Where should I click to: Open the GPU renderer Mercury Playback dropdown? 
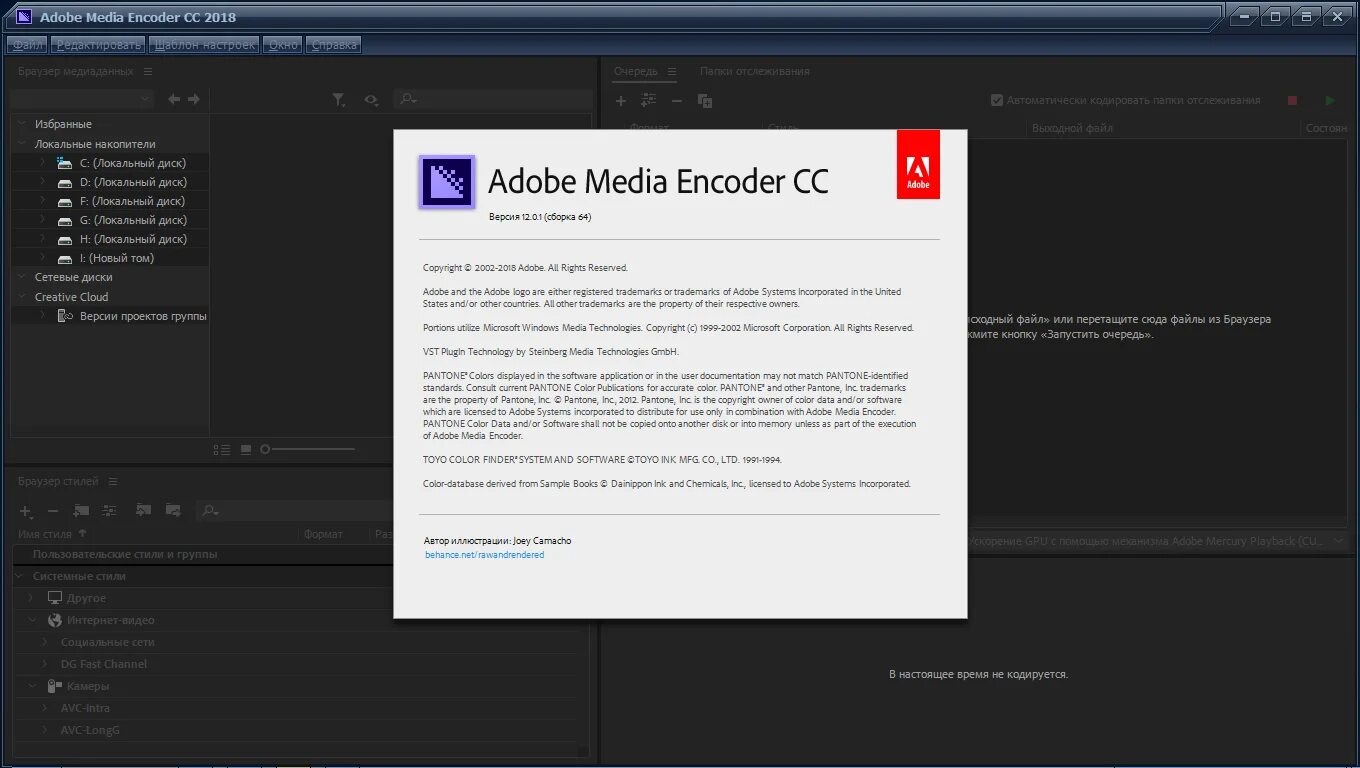[1159, 541]
